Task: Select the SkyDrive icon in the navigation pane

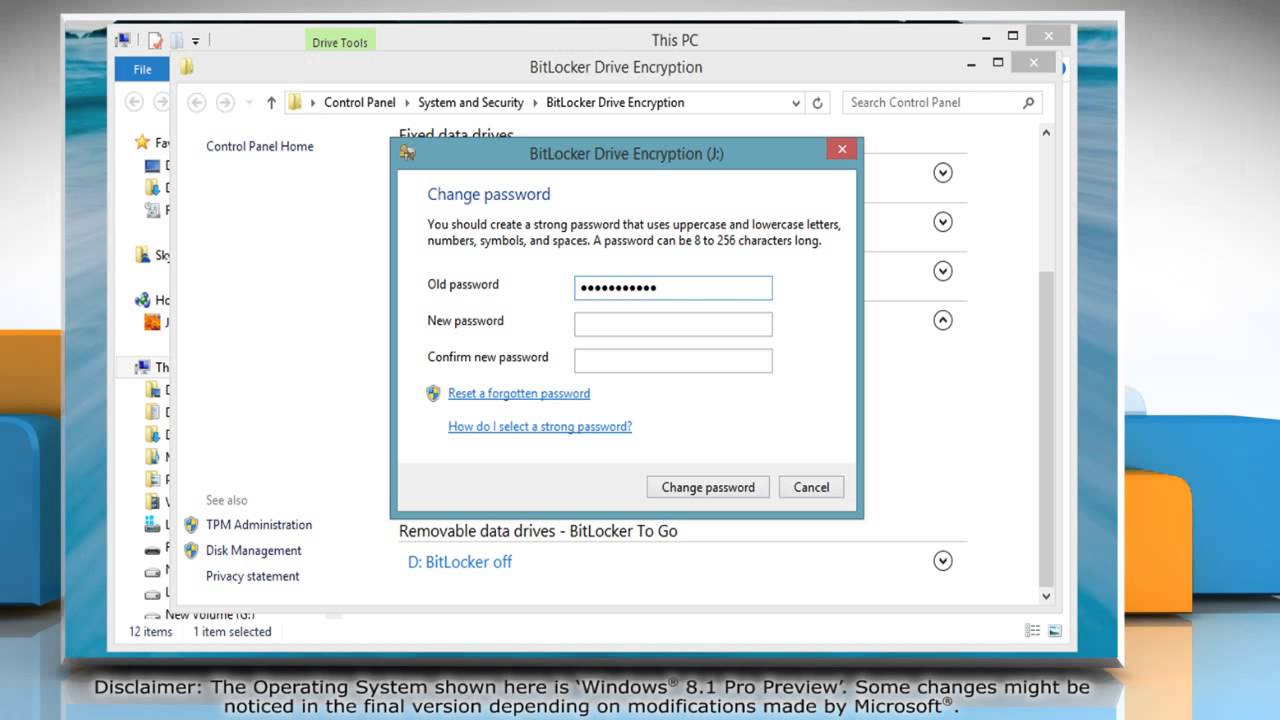Action: point(142,255)
